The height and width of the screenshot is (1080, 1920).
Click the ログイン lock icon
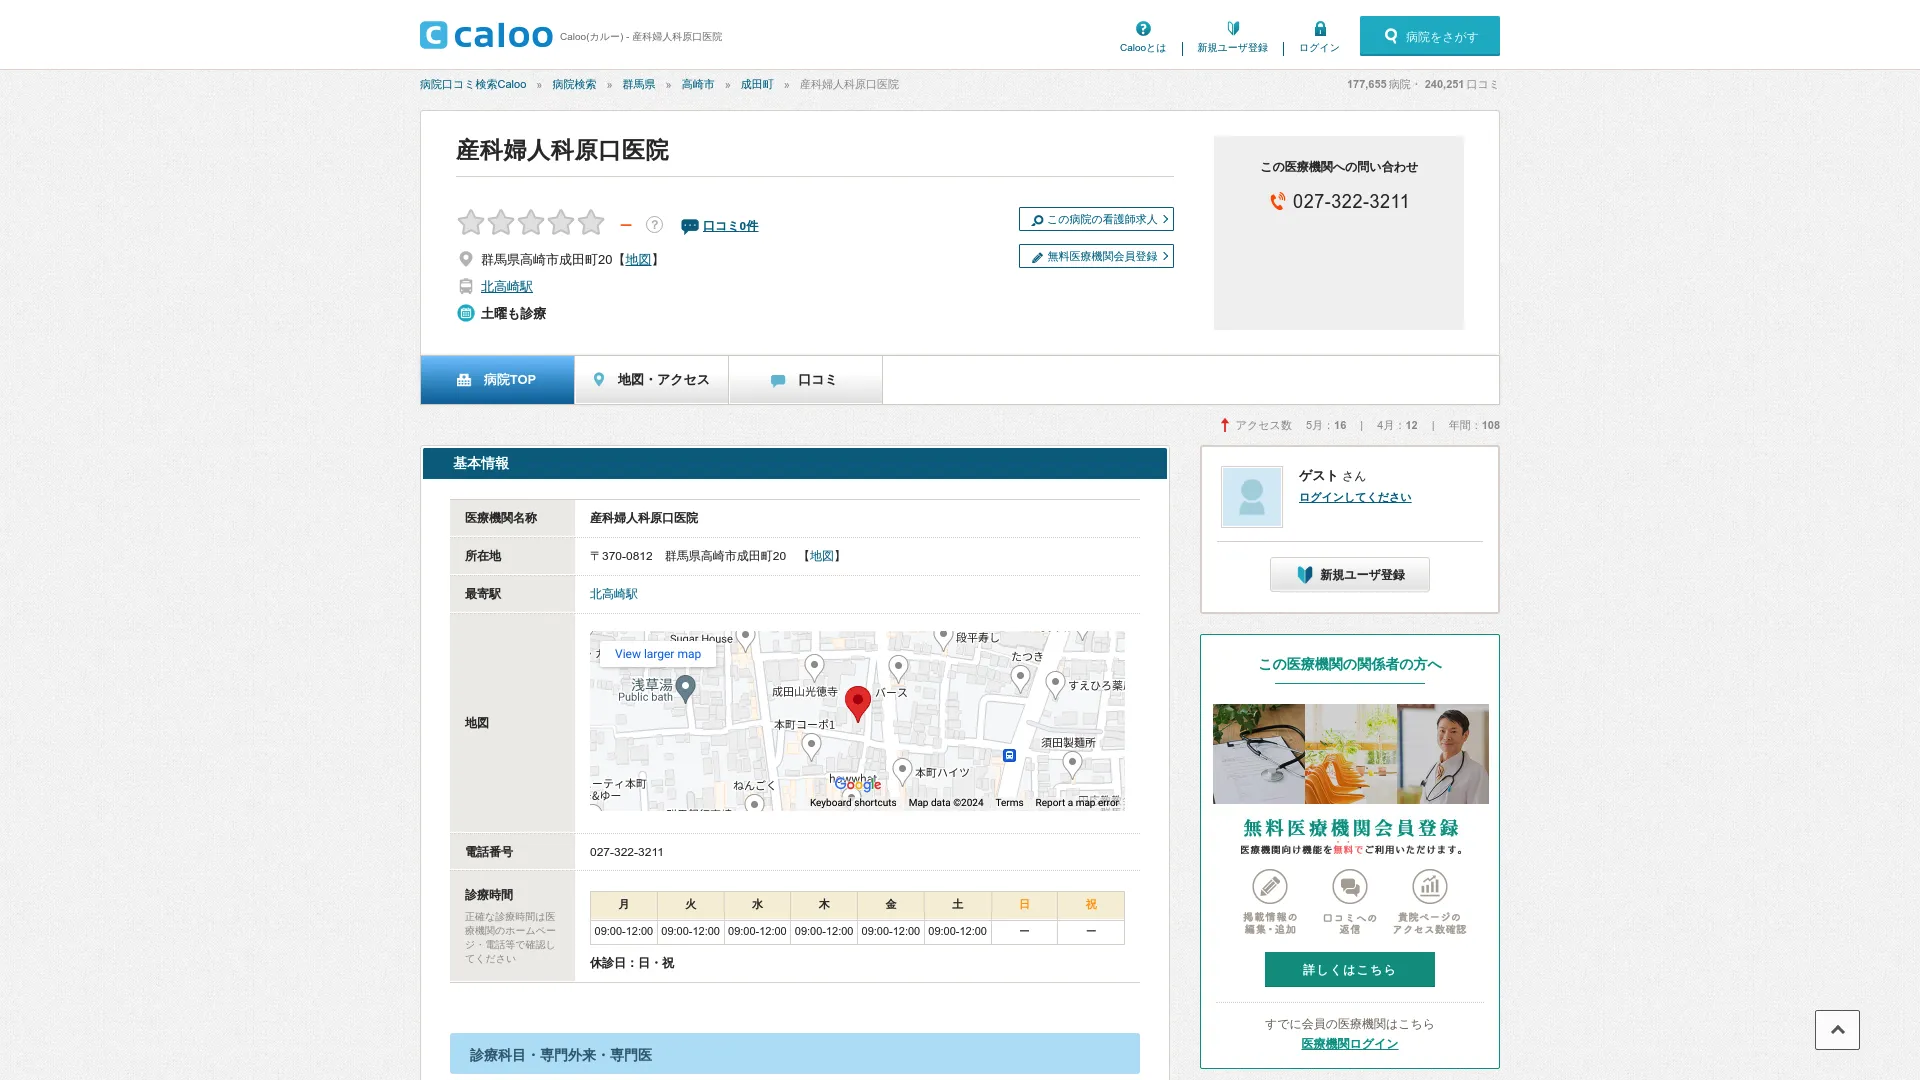pos(1320,29)
